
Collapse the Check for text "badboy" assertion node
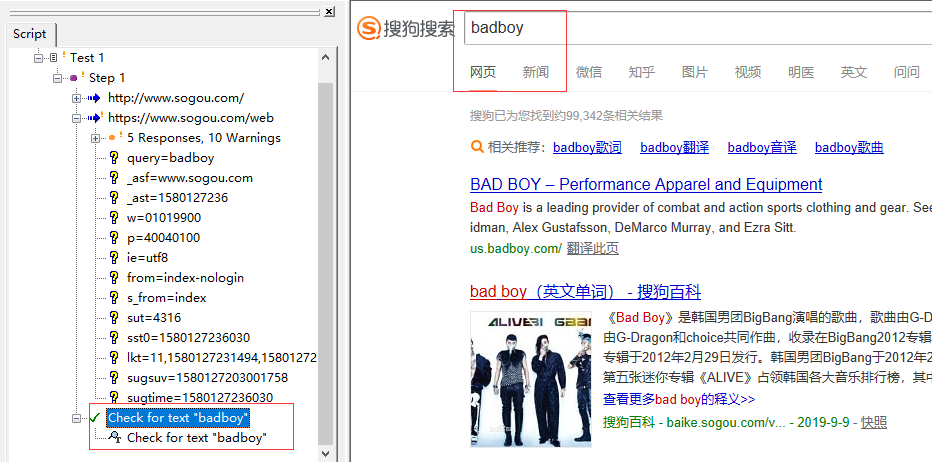point(77,418)
